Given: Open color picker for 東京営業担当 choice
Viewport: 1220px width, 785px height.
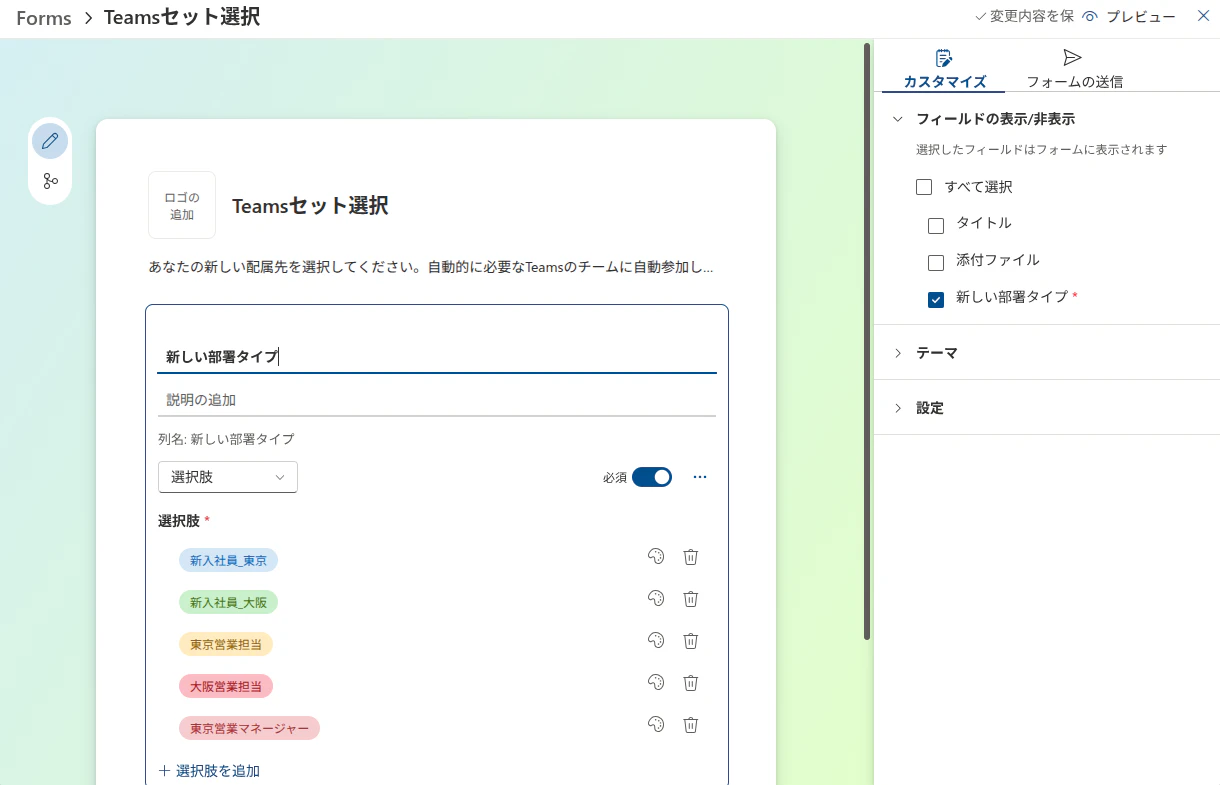Looking at the screenshot, I should point(656,641).
